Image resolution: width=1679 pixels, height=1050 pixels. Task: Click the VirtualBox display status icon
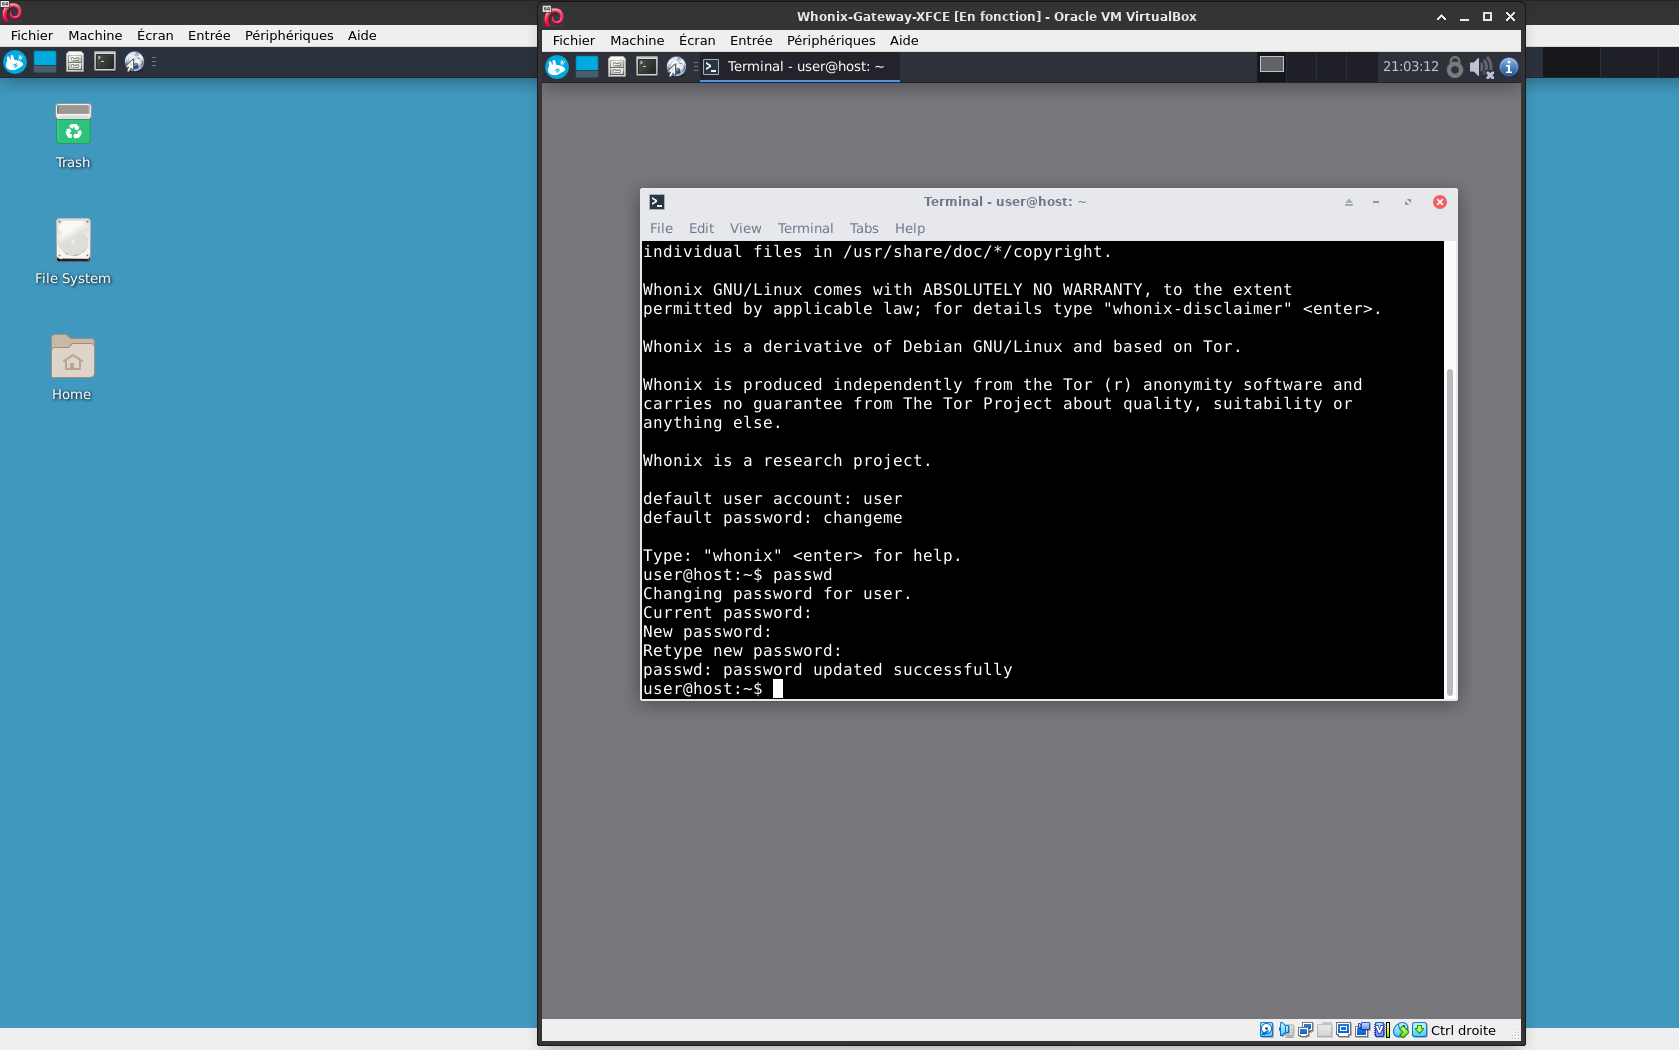coord(1344,1030)
